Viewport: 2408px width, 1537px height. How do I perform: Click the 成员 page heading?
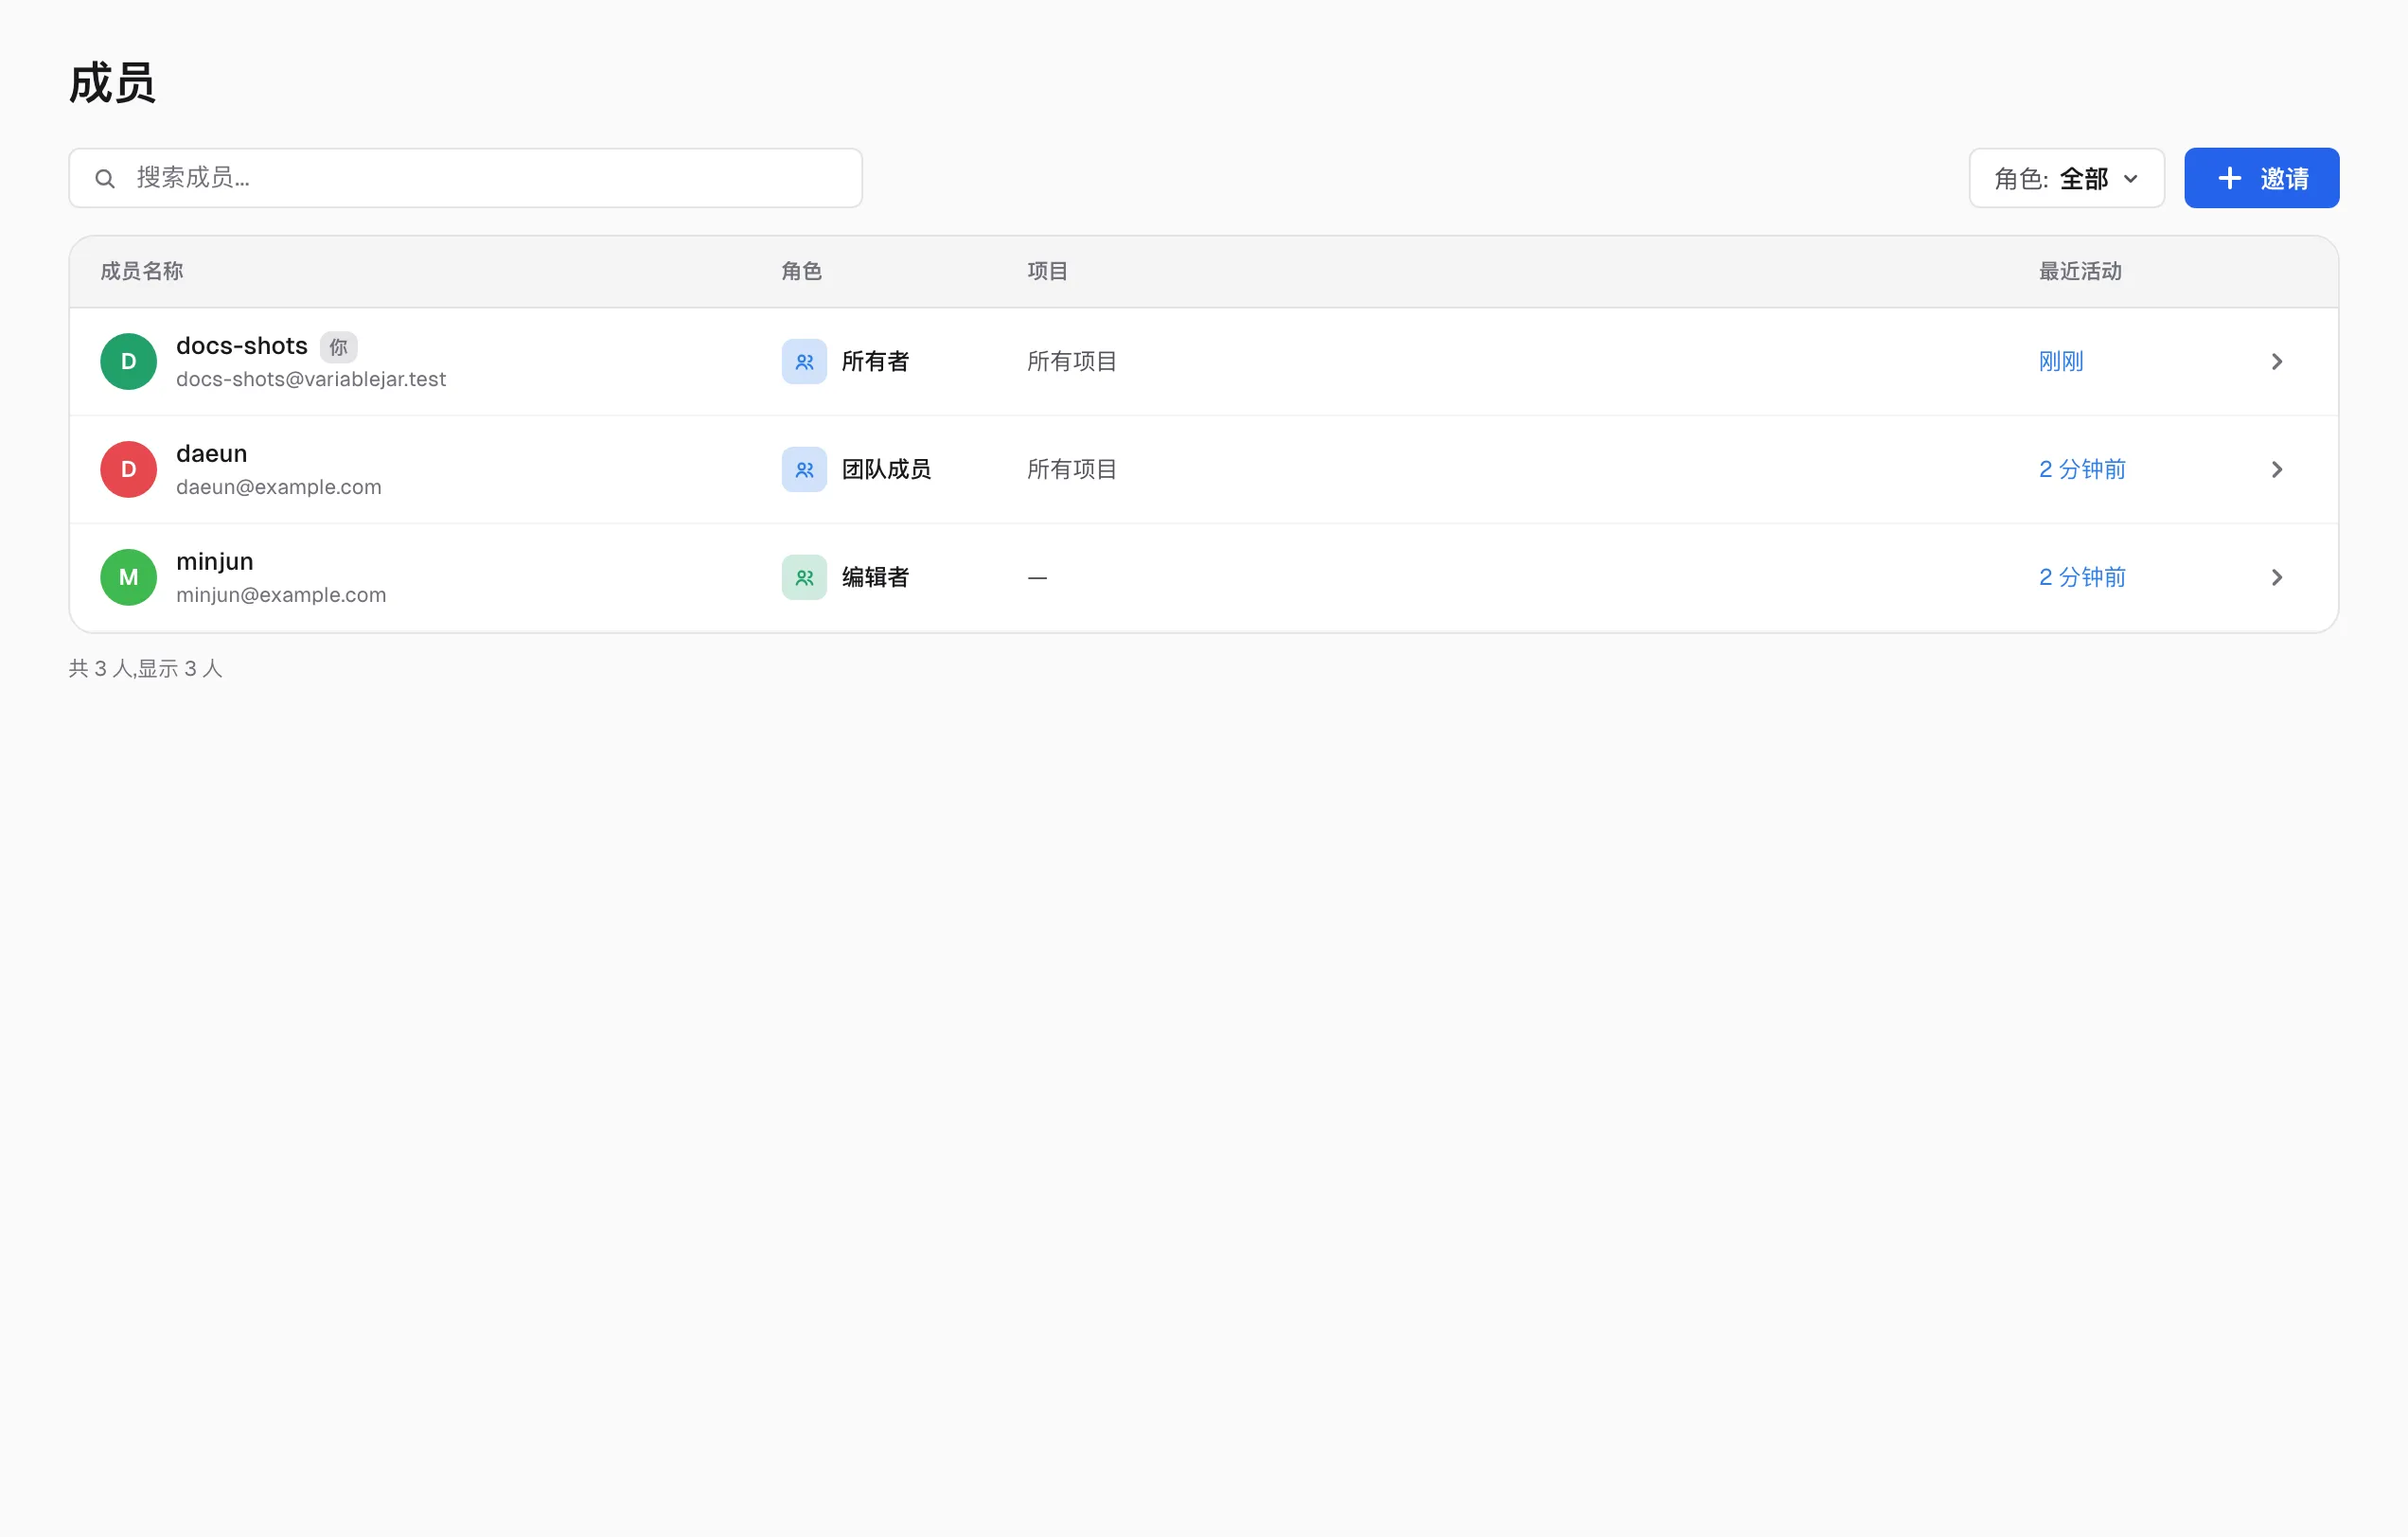112,83
